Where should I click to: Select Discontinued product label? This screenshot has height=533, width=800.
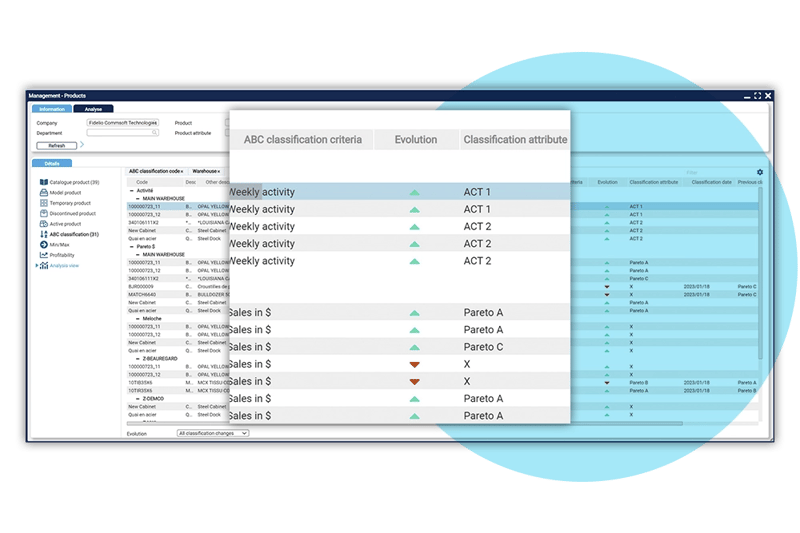point(72,213)
